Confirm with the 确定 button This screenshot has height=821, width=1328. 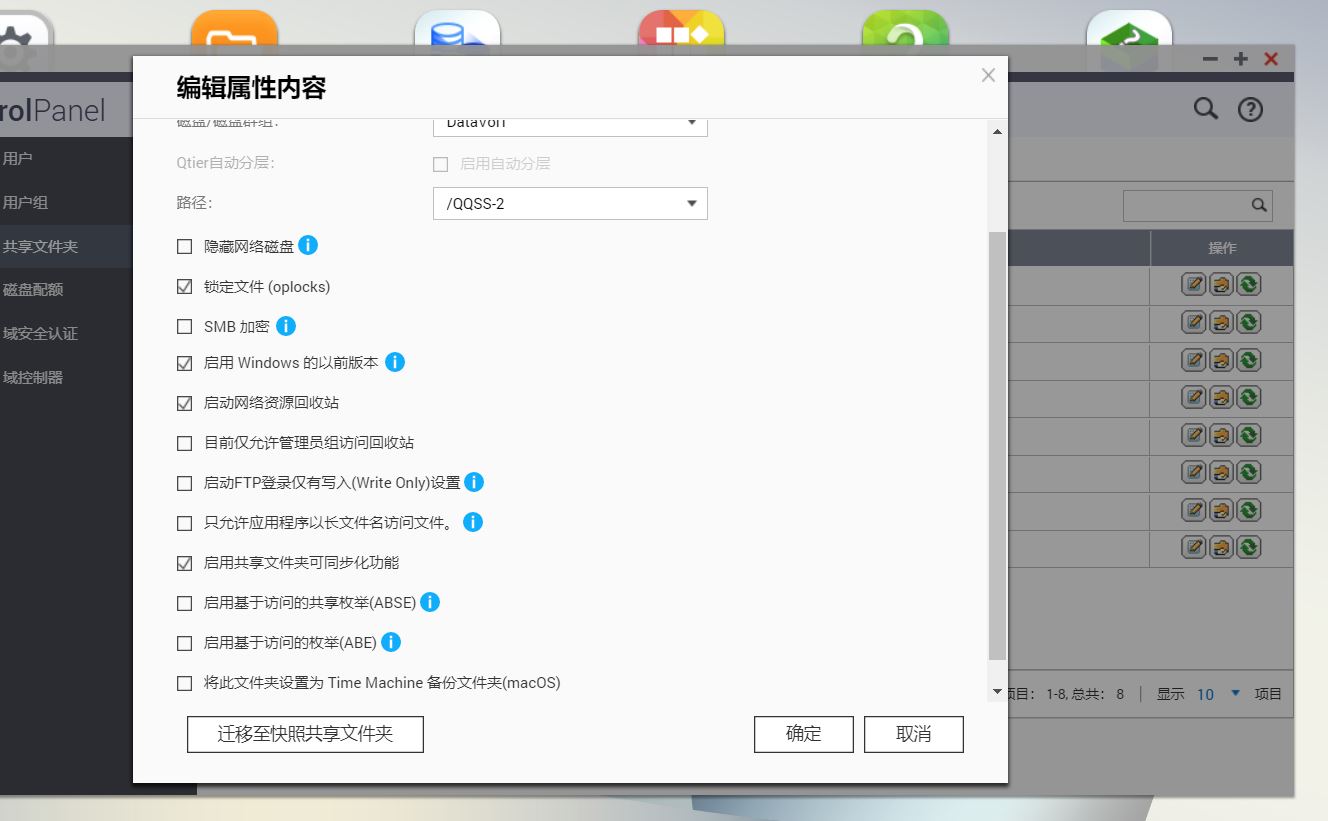(x=804, y=734)
